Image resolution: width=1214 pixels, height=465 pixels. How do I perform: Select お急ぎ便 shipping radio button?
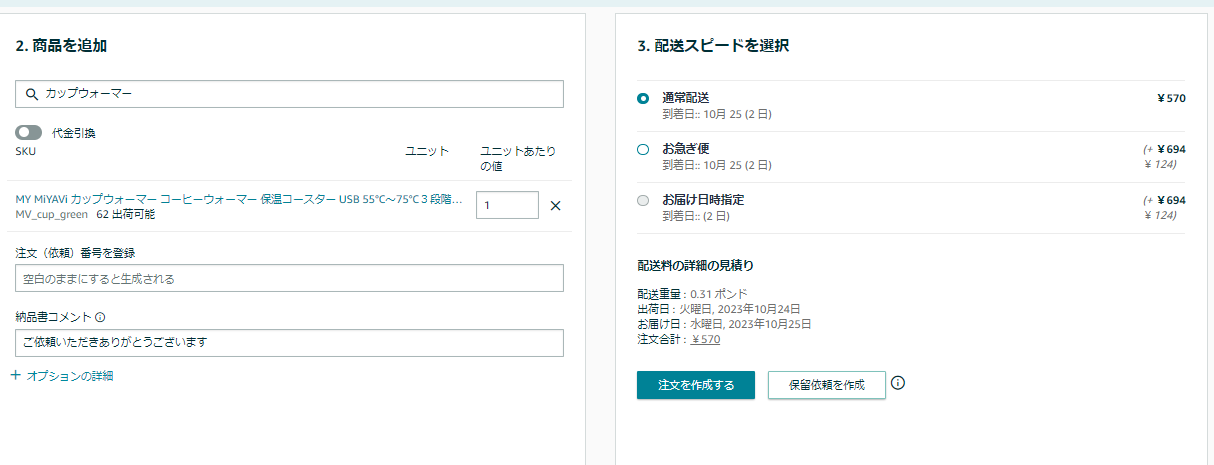(643, 149)
